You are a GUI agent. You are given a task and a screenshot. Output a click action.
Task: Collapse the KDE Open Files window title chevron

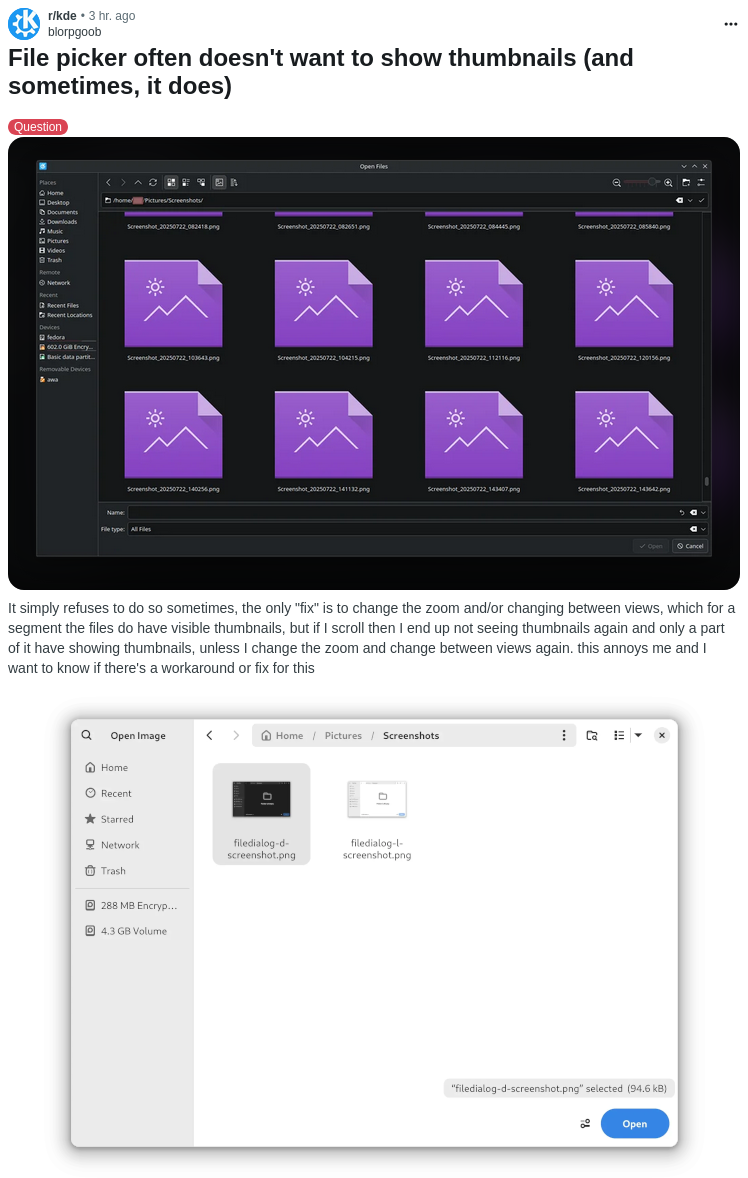coord(684,166)
